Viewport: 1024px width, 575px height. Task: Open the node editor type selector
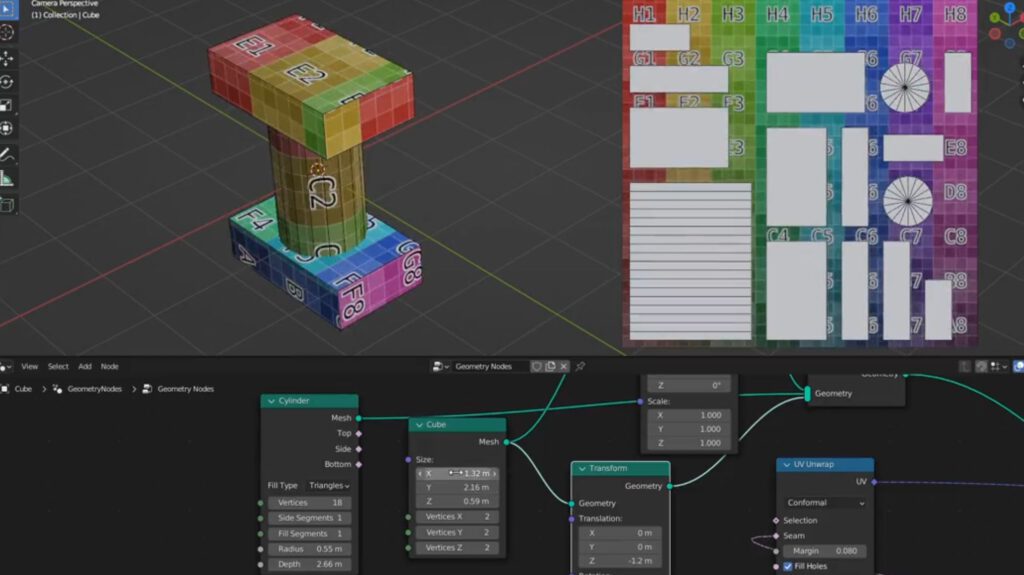tap(6, 367)
